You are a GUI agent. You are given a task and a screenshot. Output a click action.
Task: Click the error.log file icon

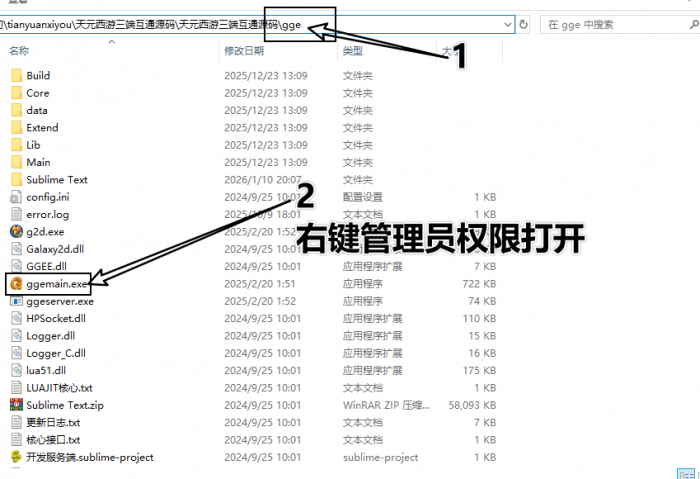pyautogui.click(x=16, y=214)
